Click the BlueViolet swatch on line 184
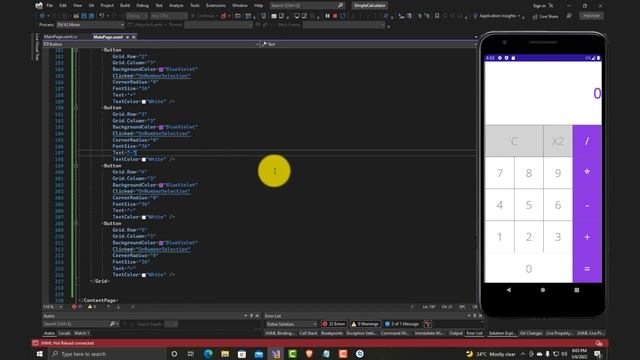The width and height of the screenshot is (640, 360). [x=161, y=69]
